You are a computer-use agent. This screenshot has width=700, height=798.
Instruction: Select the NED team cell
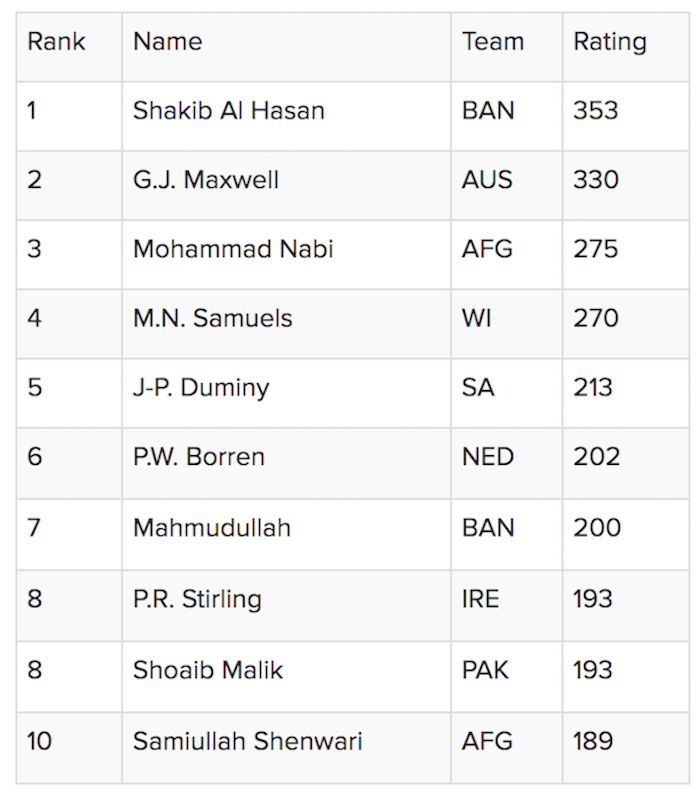click(x=487, y=457)
